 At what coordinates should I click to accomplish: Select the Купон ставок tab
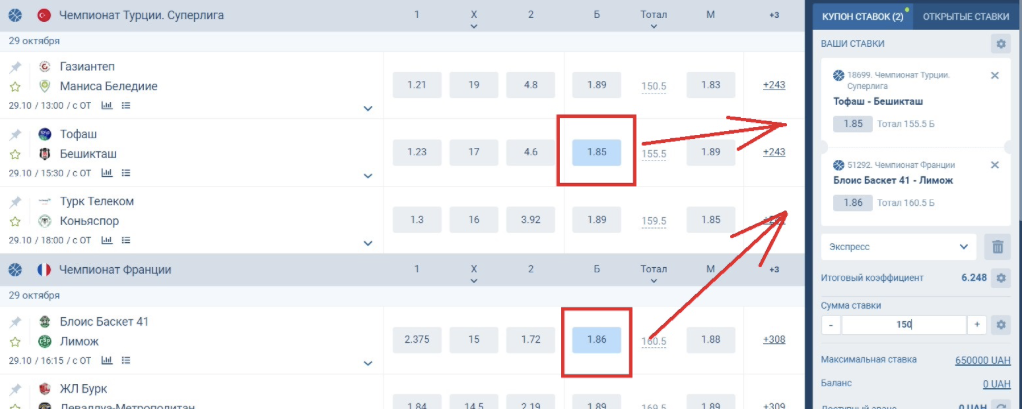point(862,17)
